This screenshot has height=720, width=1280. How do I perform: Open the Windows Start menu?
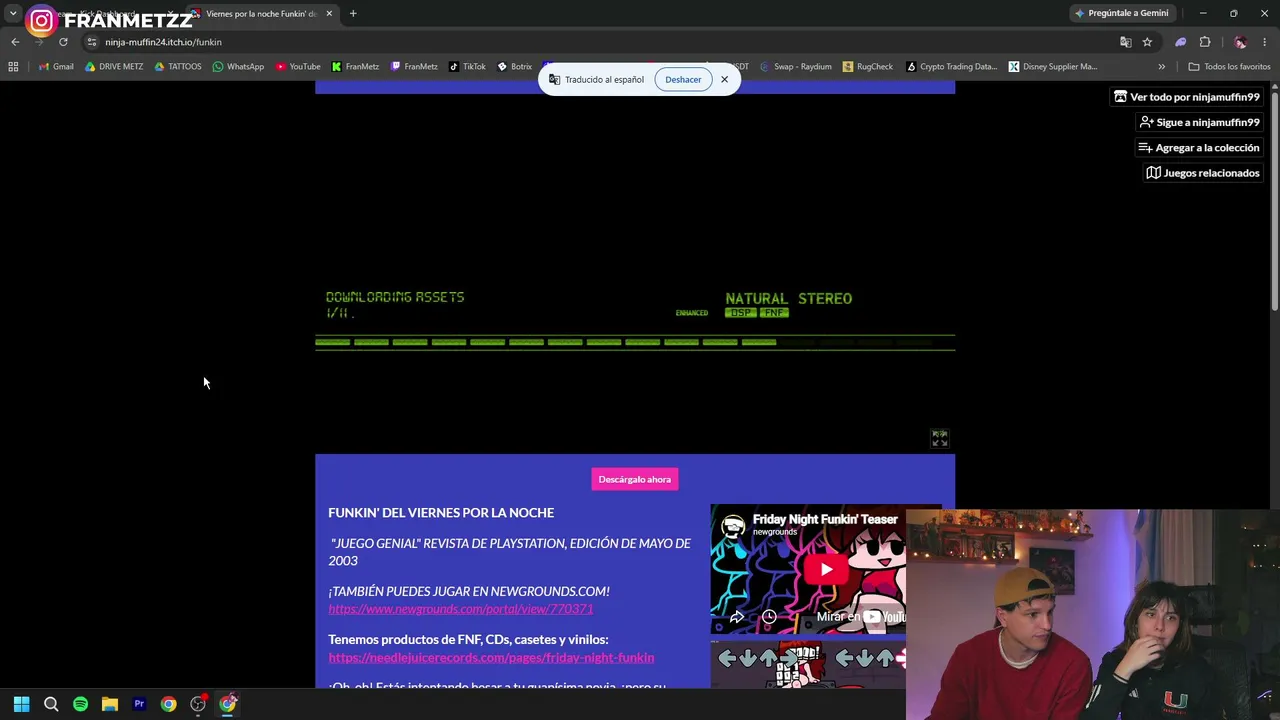(21, 704)
